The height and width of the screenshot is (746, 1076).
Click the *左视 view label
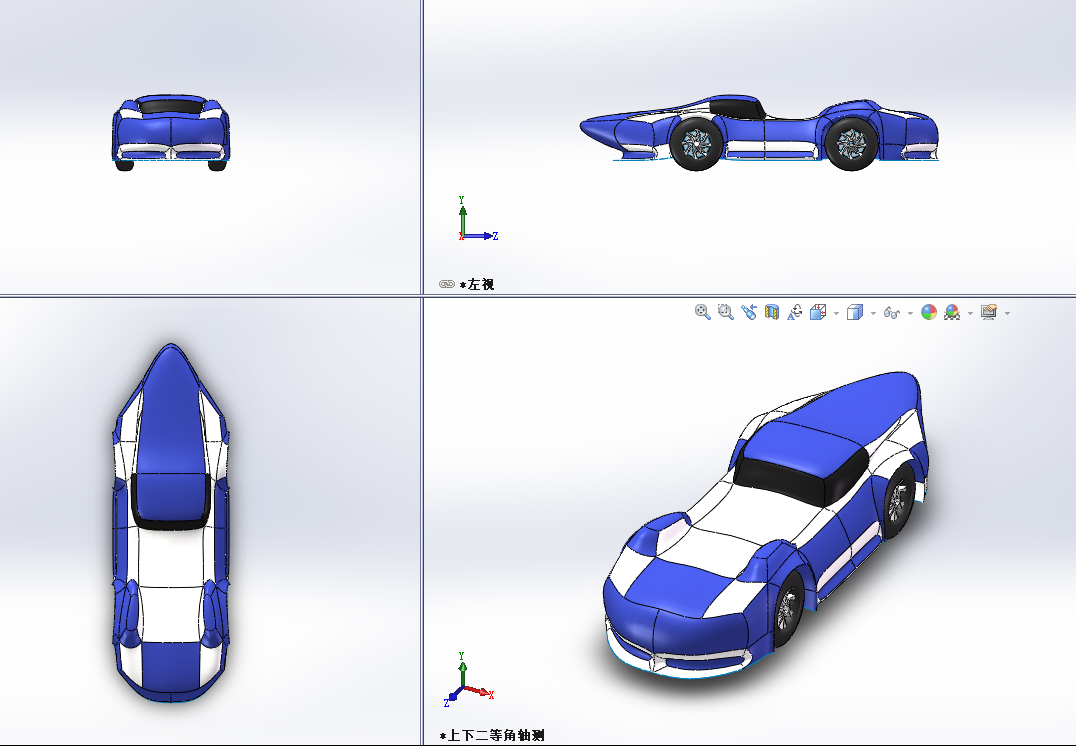(x=477, y=284)
